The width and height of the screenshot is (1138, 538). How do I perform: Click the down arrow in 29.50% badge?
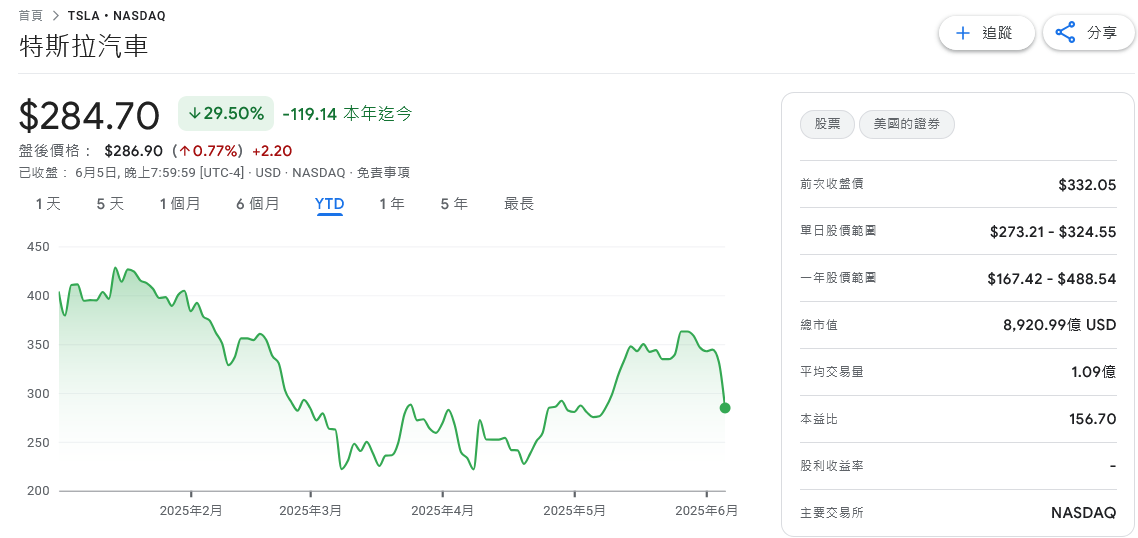pyautogui.click(x=194, y=113)
